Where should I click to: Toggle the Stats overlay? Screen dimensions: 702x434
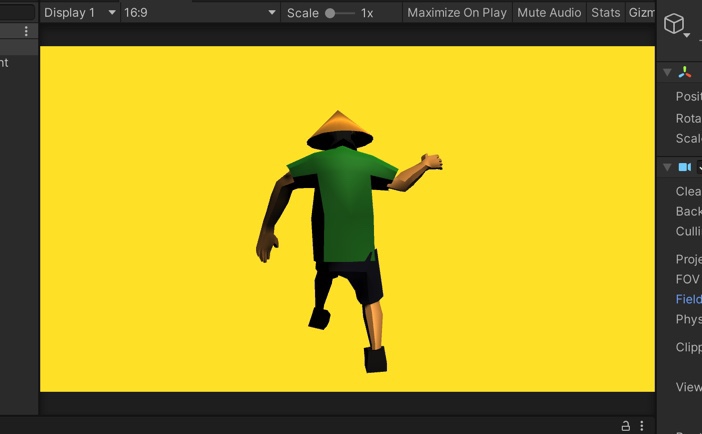tap(605, 13)
